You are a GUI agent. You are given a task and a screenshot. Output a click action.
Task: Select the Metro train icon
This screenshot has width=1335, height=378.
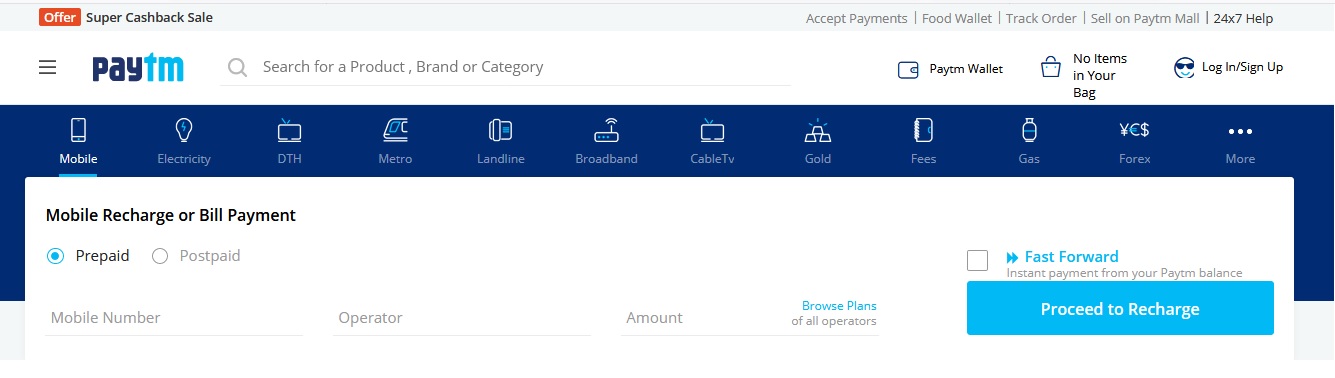tap(395, 130)
